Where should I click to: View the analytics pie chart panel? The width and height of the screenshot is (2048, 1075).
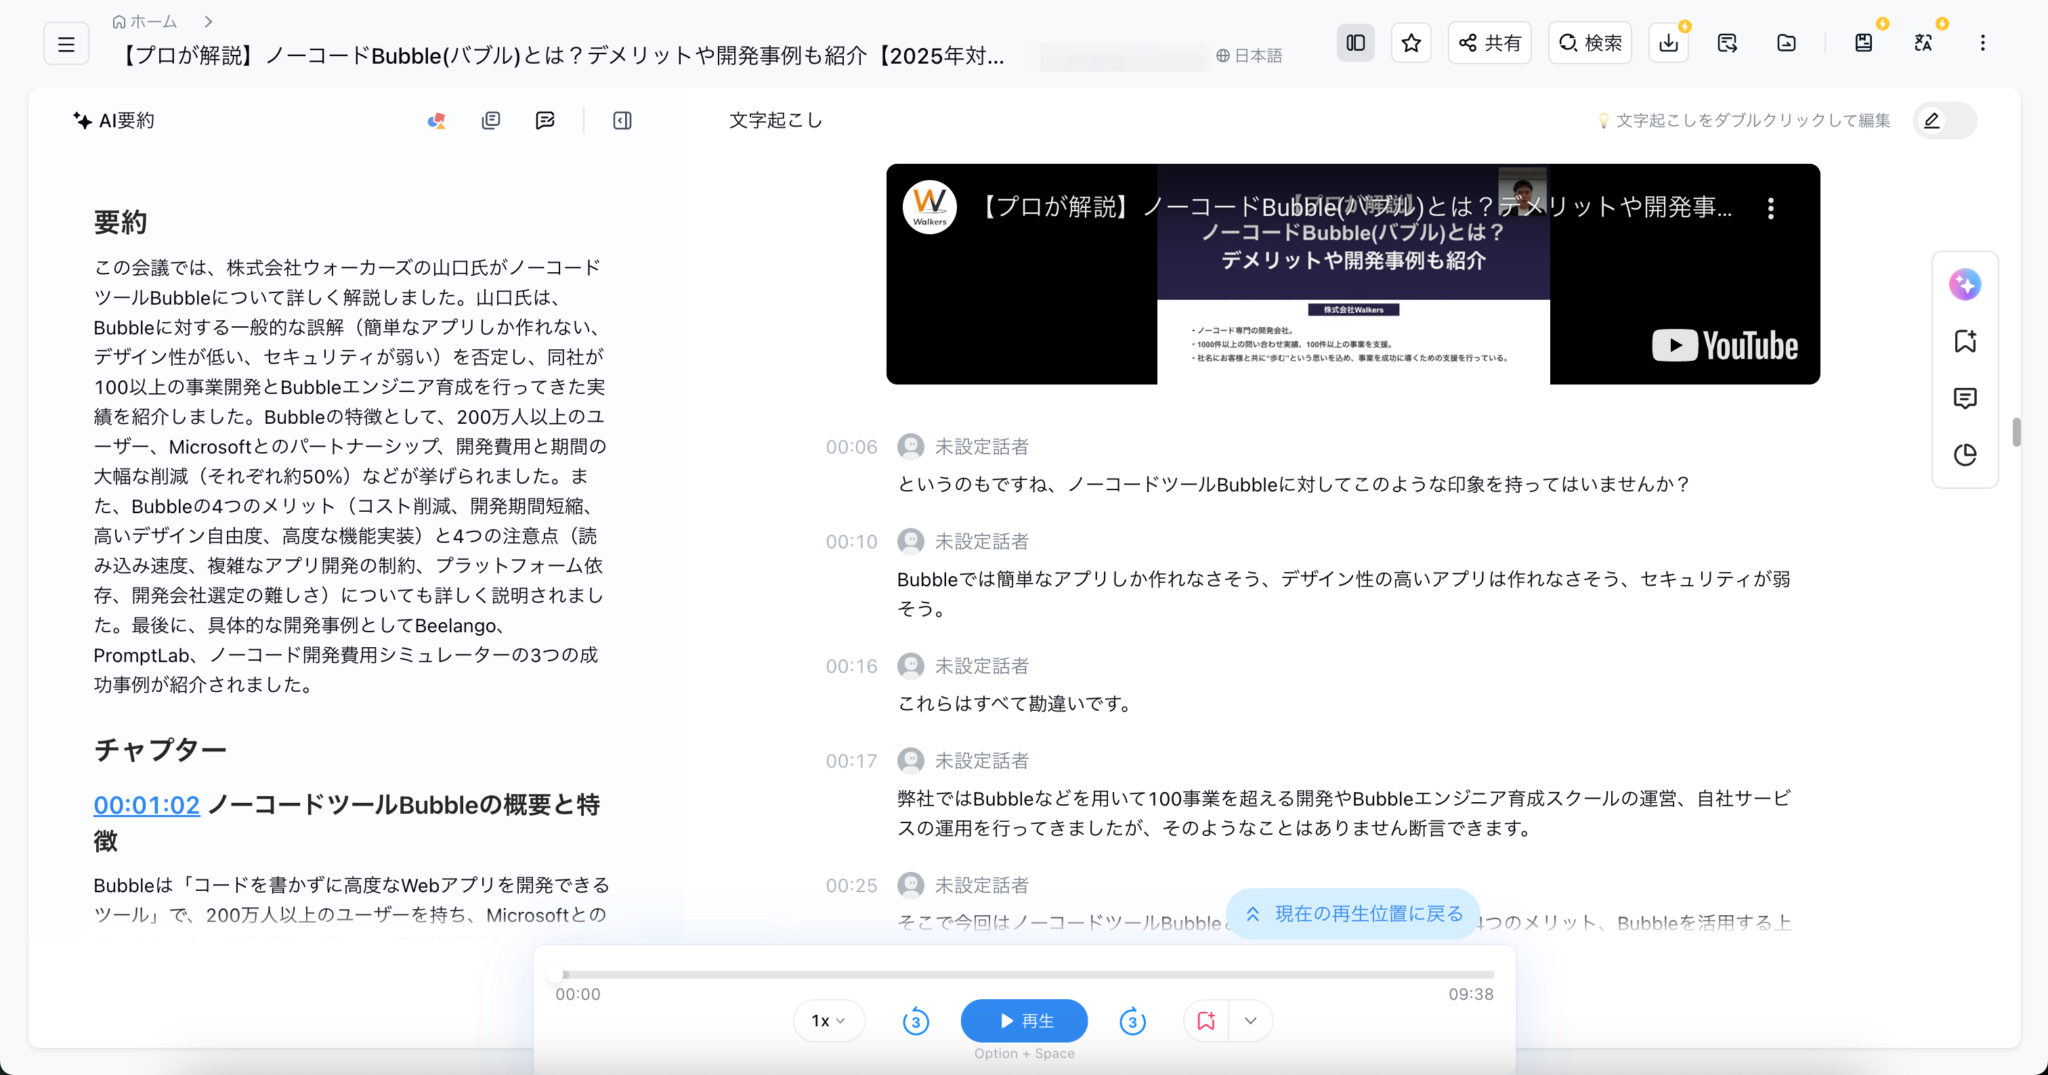coord(1964,455)
